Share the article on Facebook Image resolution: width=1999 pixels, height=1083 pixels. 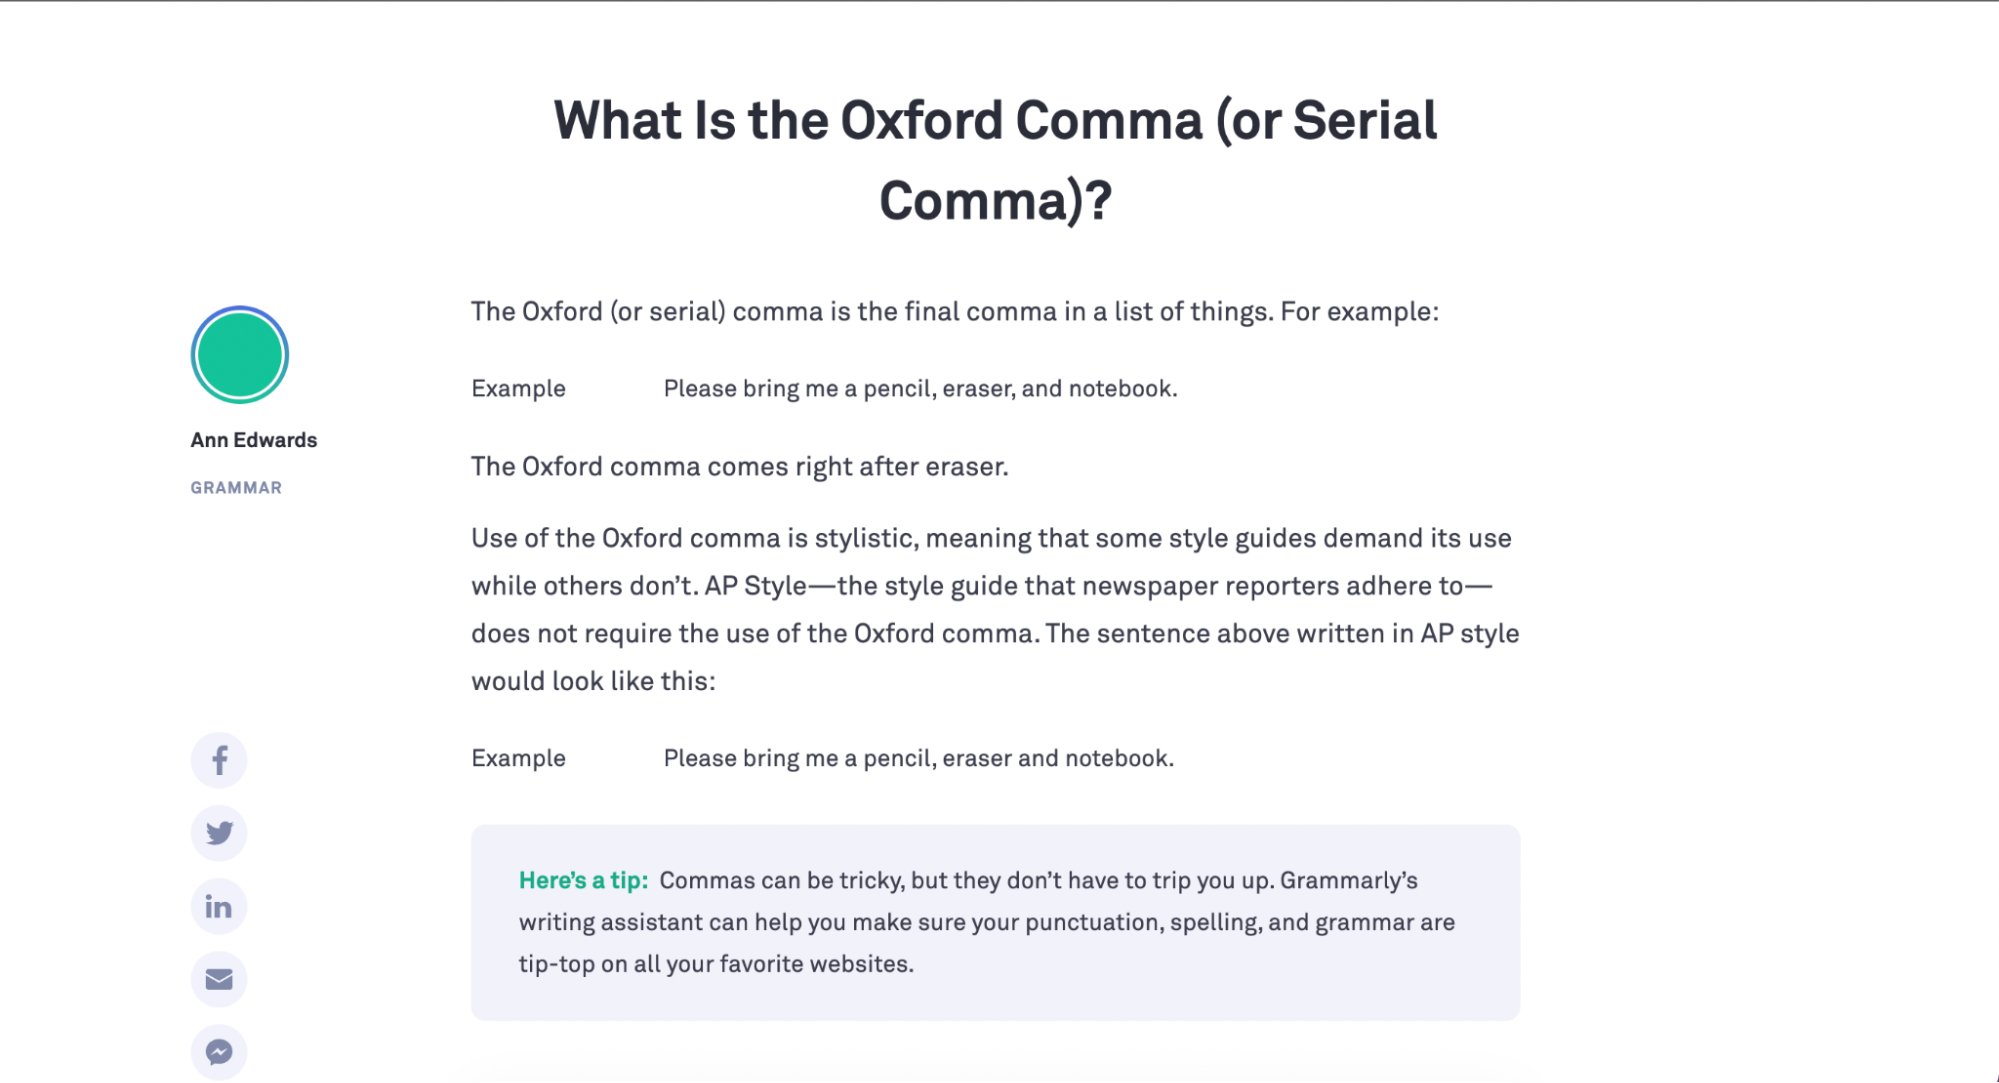(x=219, y=760)
